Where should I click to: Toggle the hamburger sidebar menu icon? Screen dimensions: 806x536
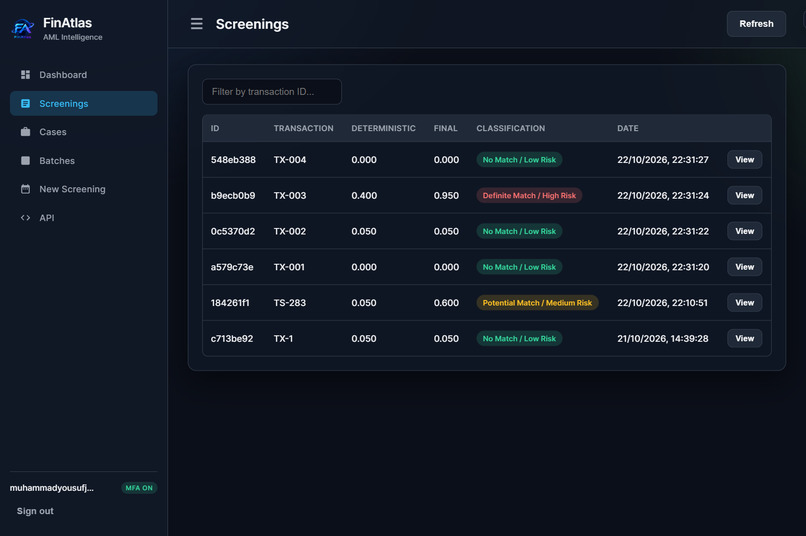pos(196,24)
